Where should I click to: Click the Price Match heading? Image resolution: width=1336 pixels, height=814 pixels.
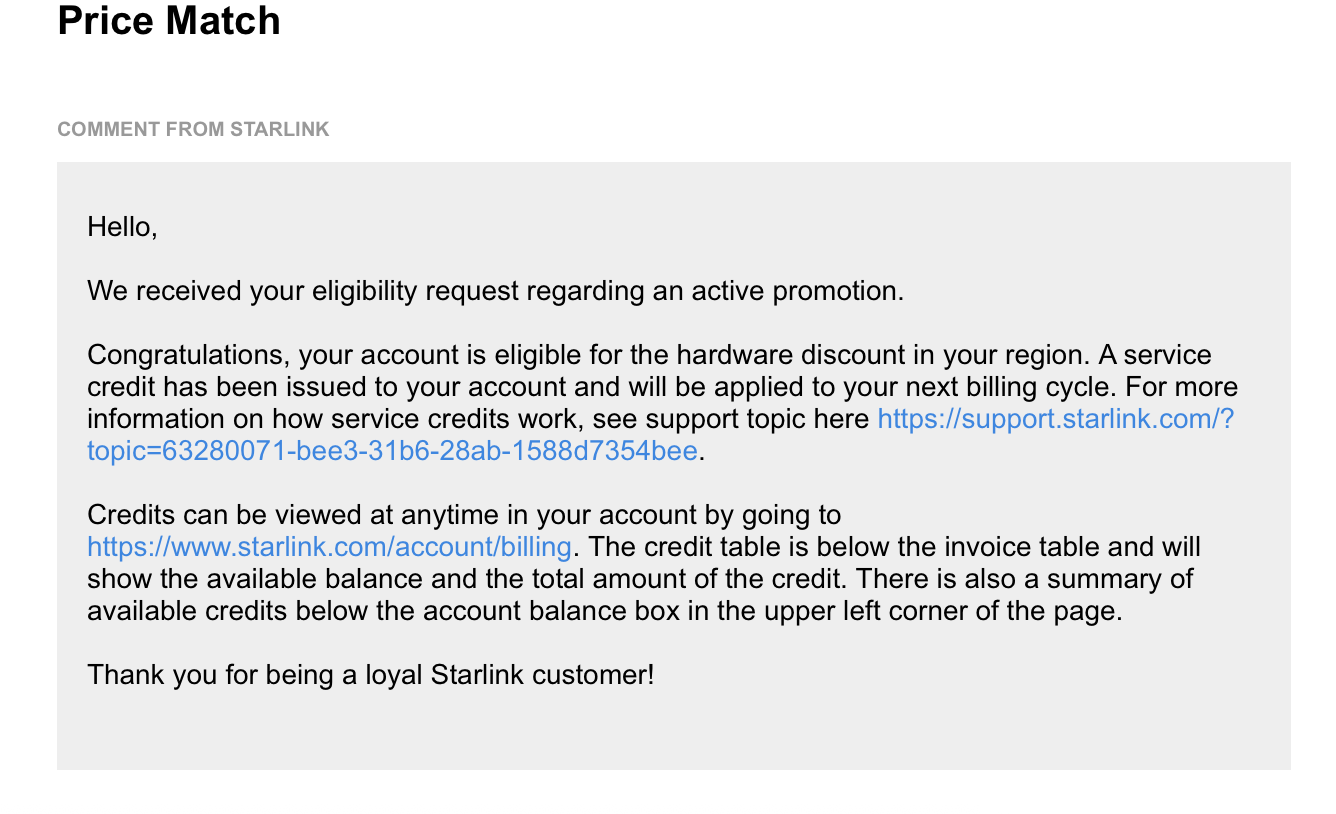point(169,20)
